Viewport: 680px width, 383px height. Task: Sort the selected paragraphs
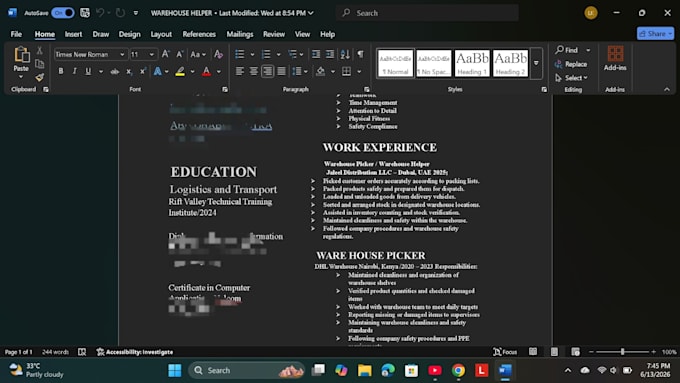coord(345,54)
